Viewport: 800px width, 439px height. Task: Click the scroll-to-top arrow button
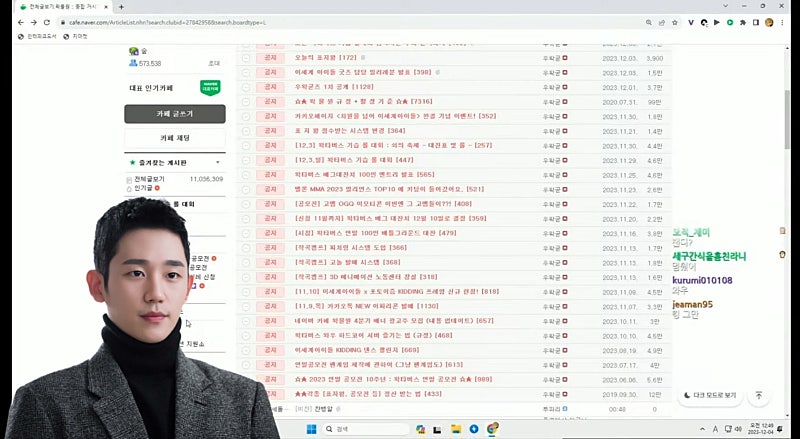[x=759, y=396]
